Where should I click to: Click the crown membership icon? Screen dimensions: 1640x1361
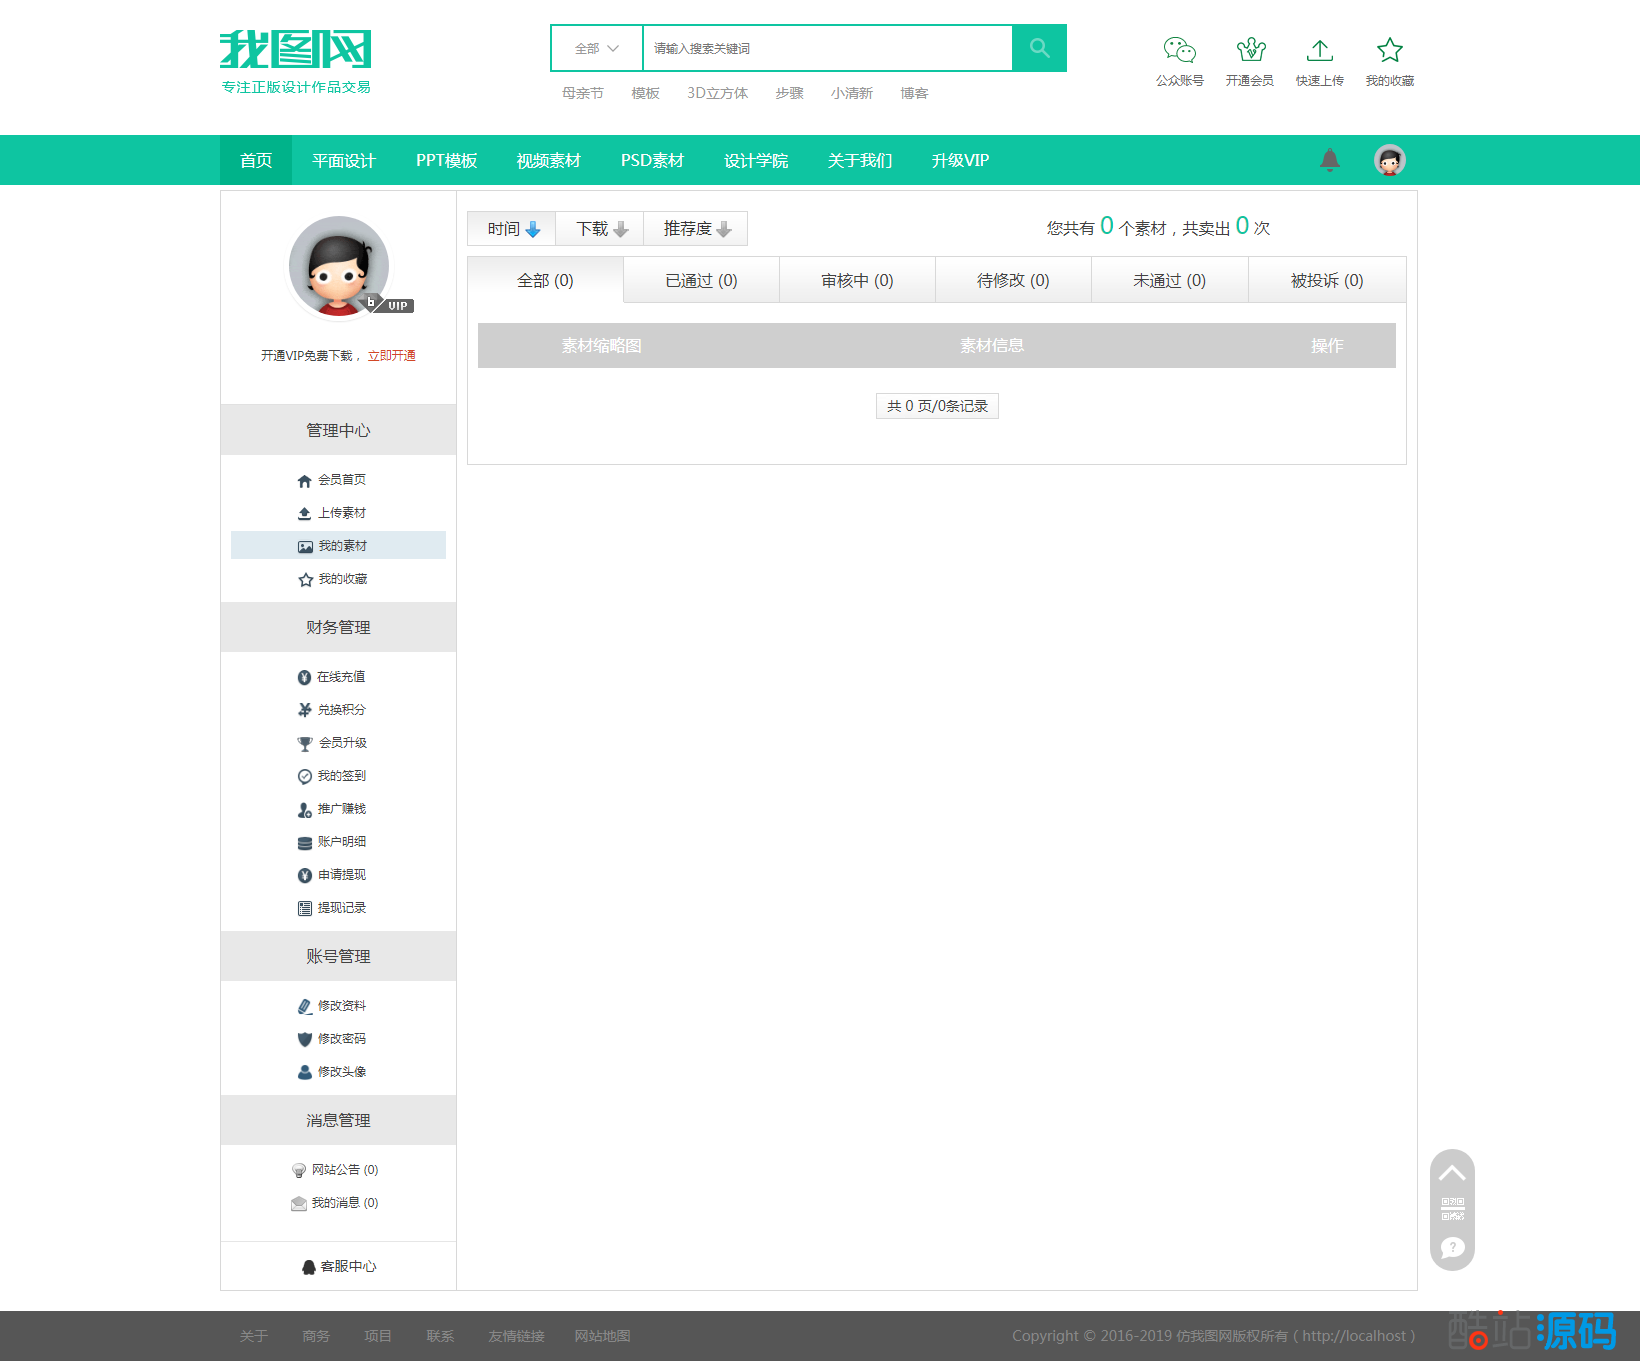(1250, 51)
